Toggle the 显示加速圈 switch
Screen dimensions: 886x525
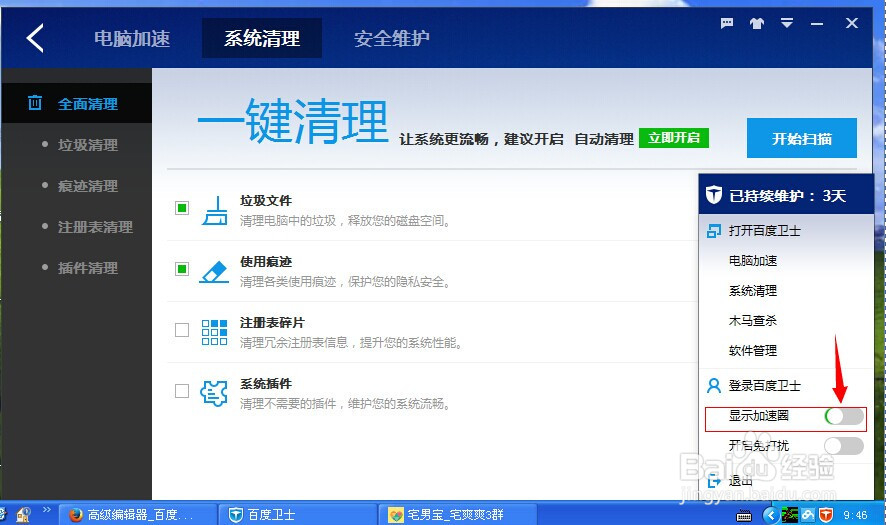(844, 416)
